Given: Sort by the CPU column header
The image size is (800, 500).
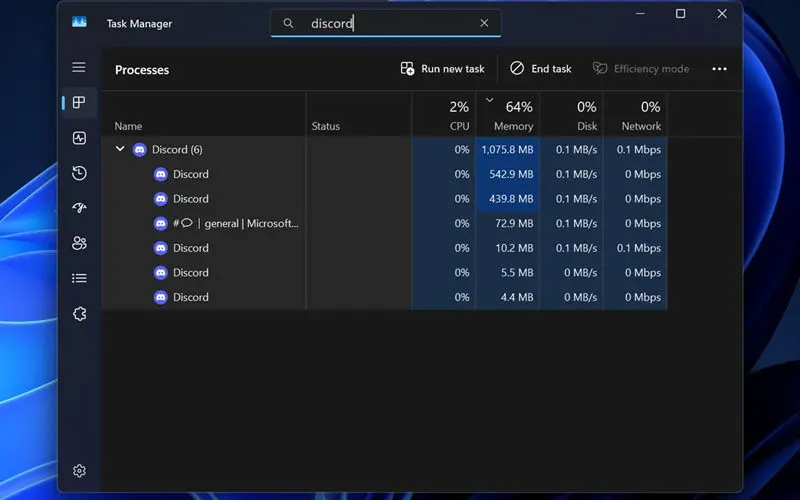Looking at the screenshot, I should point(443,115).
